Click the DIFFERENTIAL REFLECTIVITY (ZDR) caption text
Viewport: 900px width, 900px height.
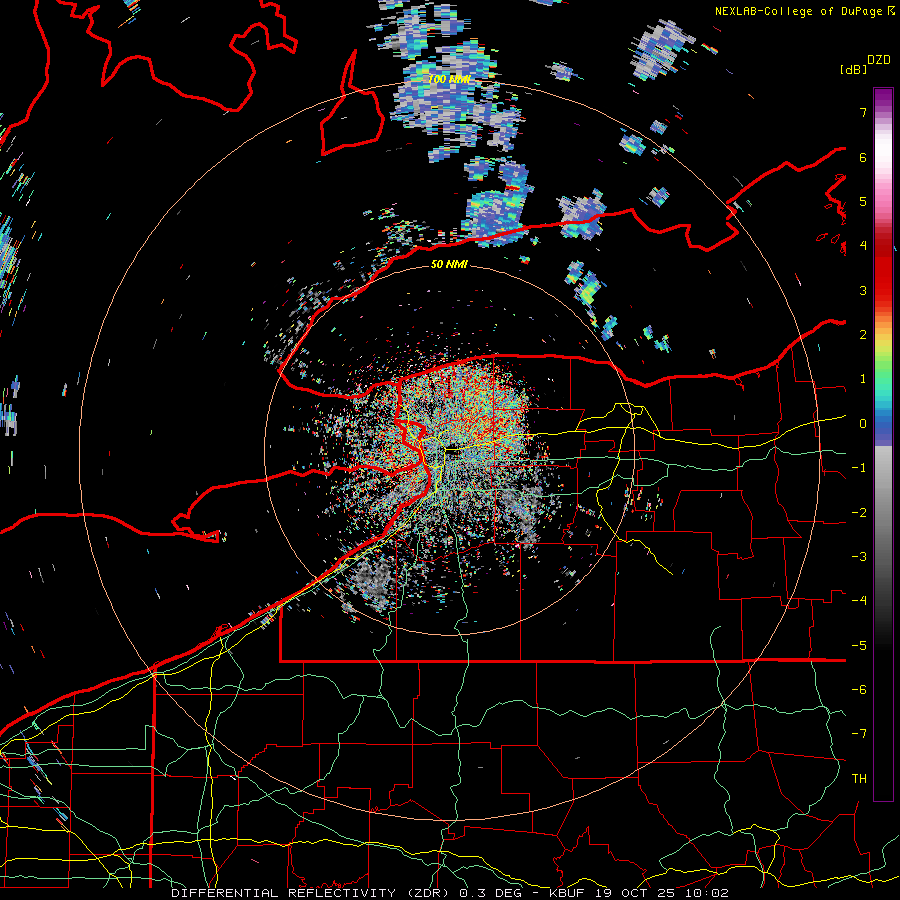[x=311, y=893]
